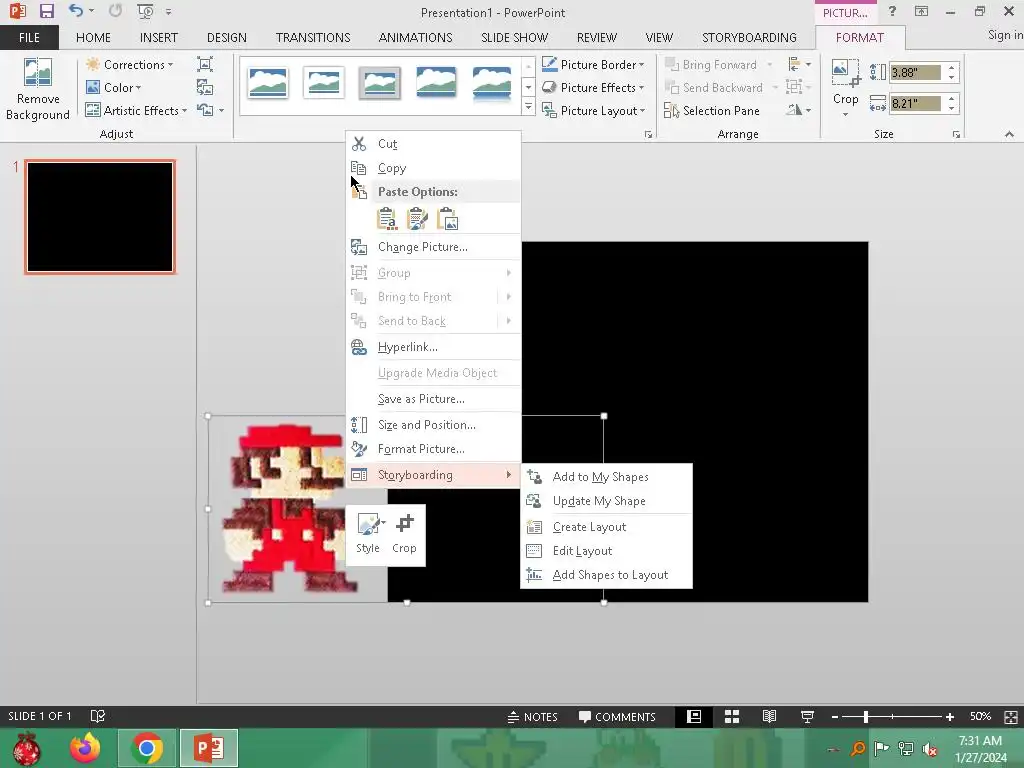Screen dimensions: 1024x768
Task: Click the Remove Background button
Action: 37,89
